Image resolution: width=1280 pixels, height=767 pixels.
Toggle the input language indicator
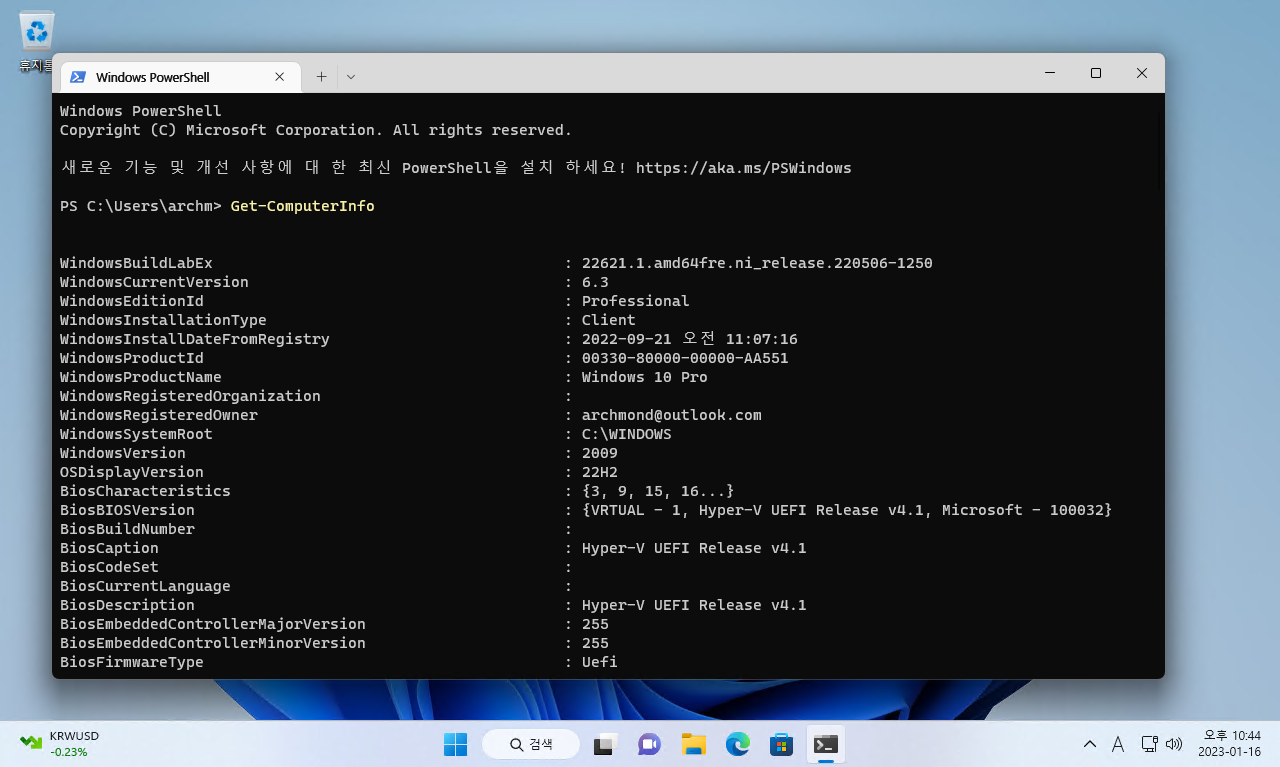tap(1118, 744)
